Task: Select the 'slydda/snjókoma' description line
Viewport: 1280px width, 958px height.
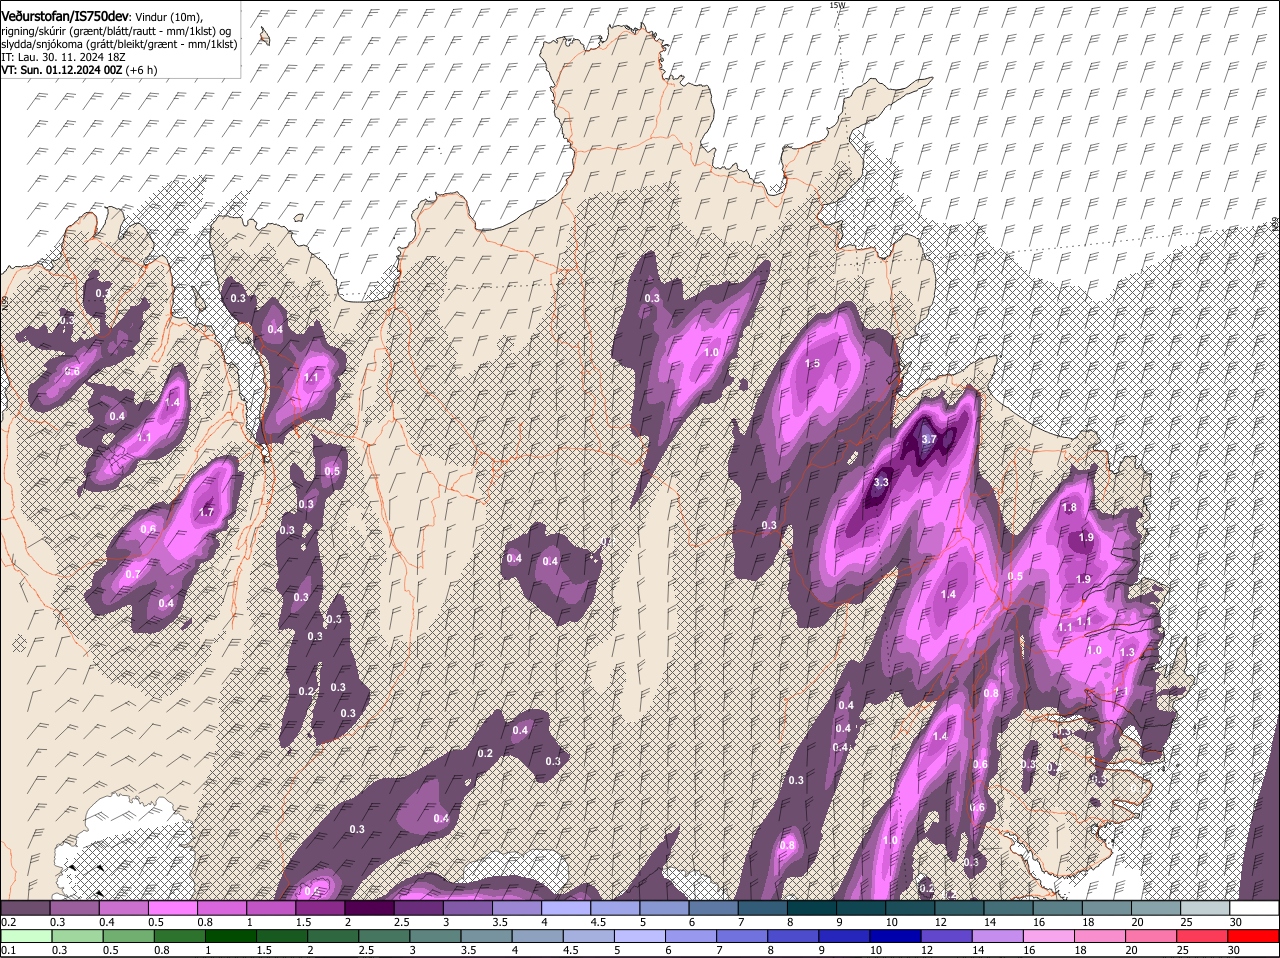Action: click(119, 44)
